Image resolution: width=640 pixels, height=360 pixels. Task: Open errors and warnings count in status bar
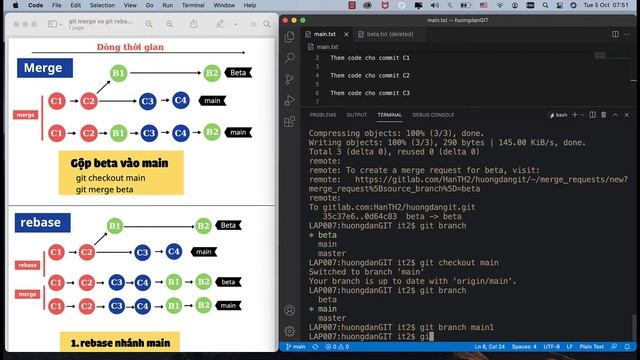click(x=337, y=347)
